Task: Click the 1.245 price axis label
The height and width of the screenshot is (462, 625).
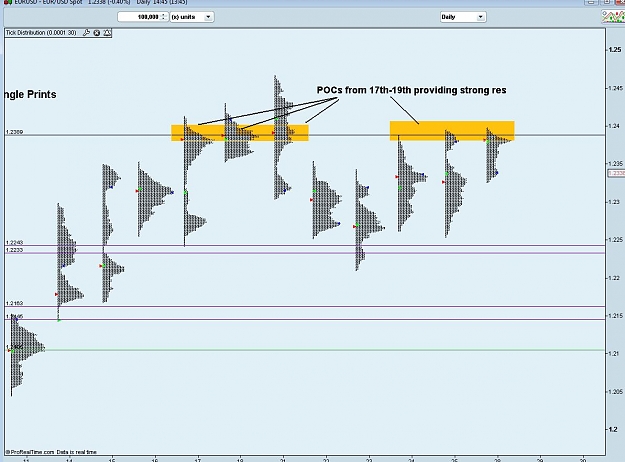Action: pos(616,88)
